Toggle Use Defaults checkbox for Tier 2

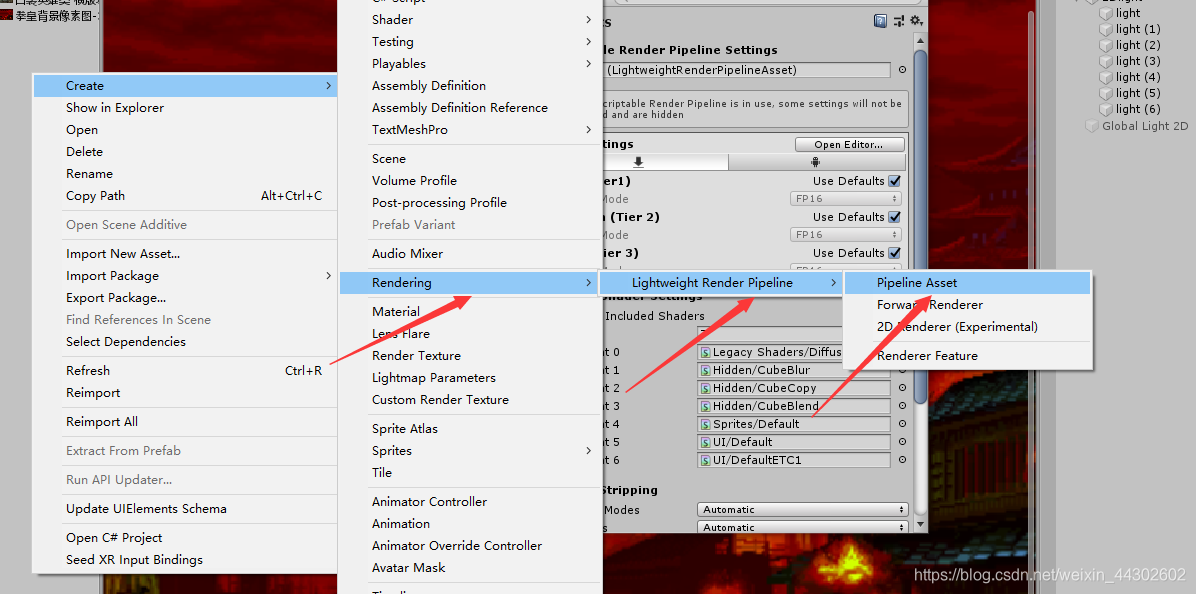tap(895, 217)
